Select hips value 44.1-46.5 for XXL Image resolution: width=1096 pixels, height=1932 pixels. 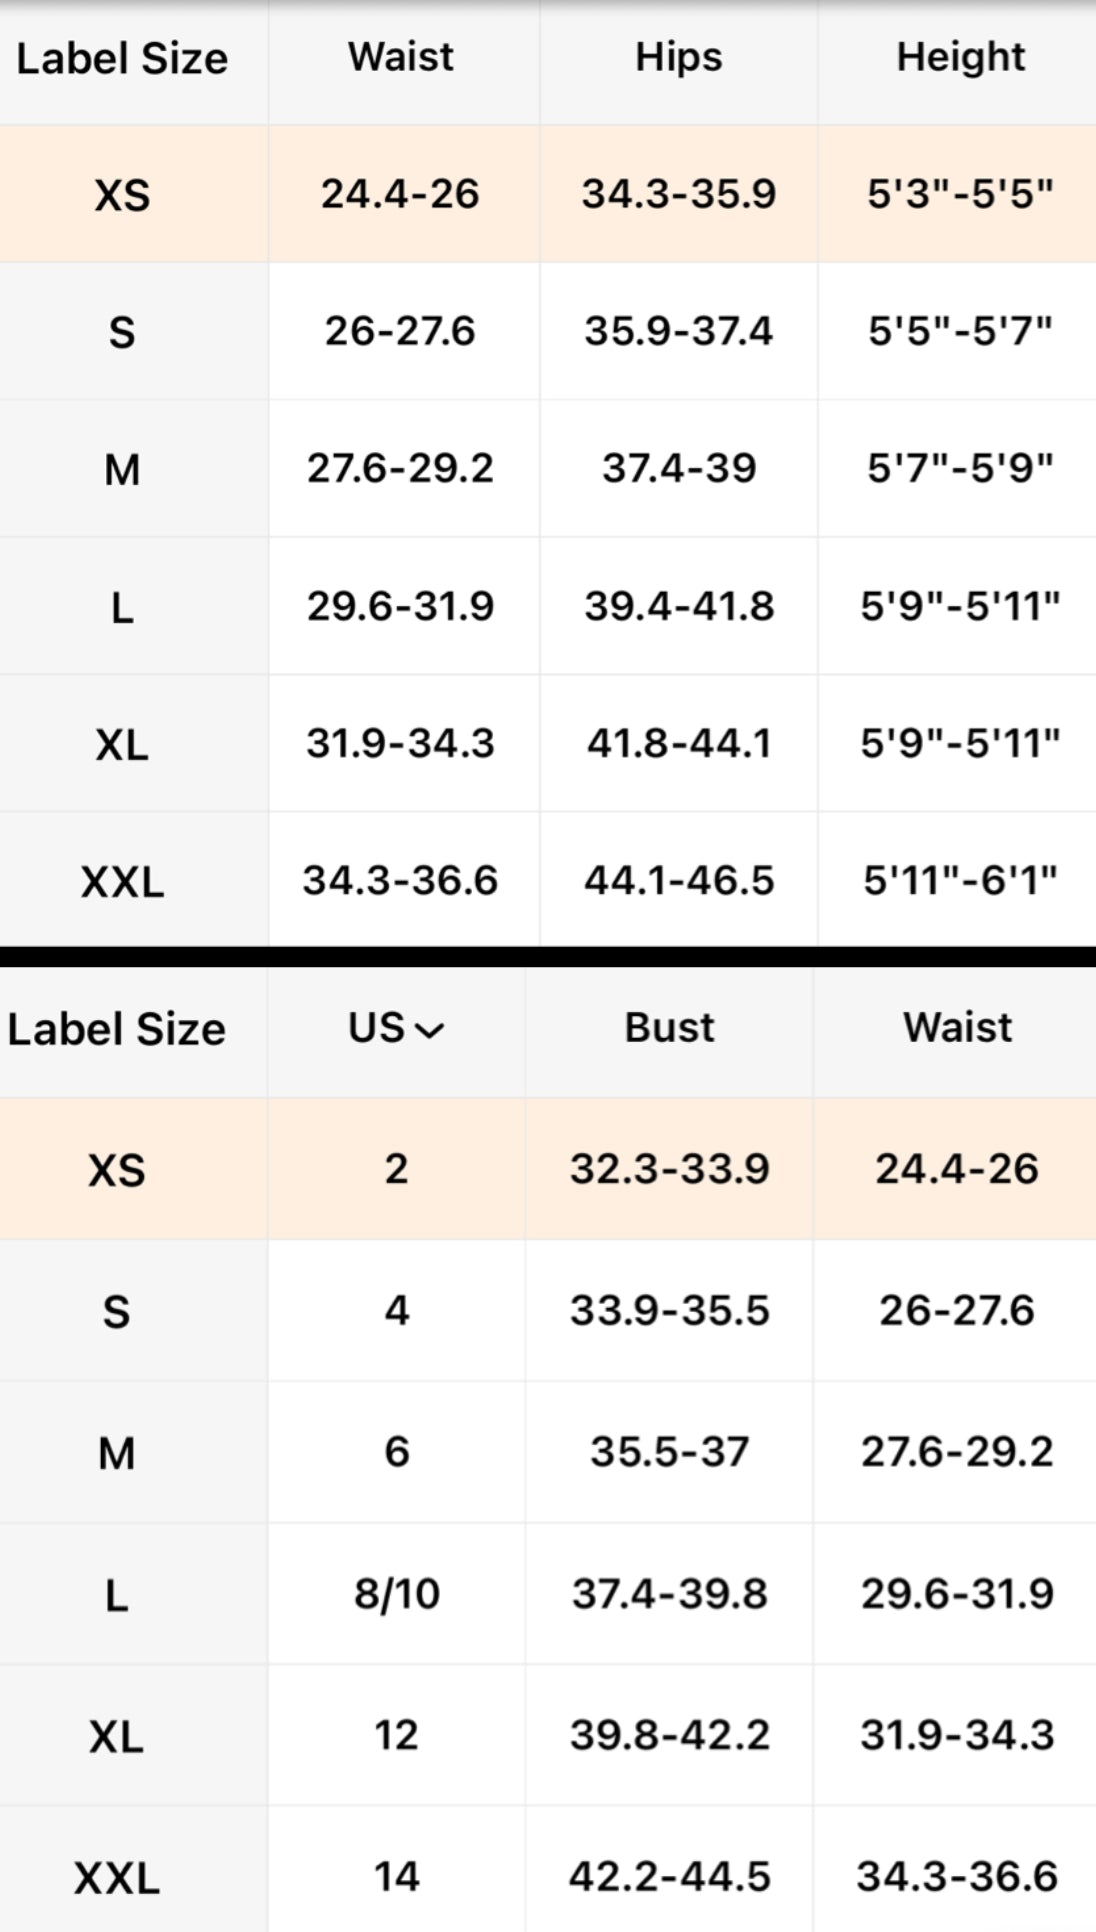click(679, 880)
